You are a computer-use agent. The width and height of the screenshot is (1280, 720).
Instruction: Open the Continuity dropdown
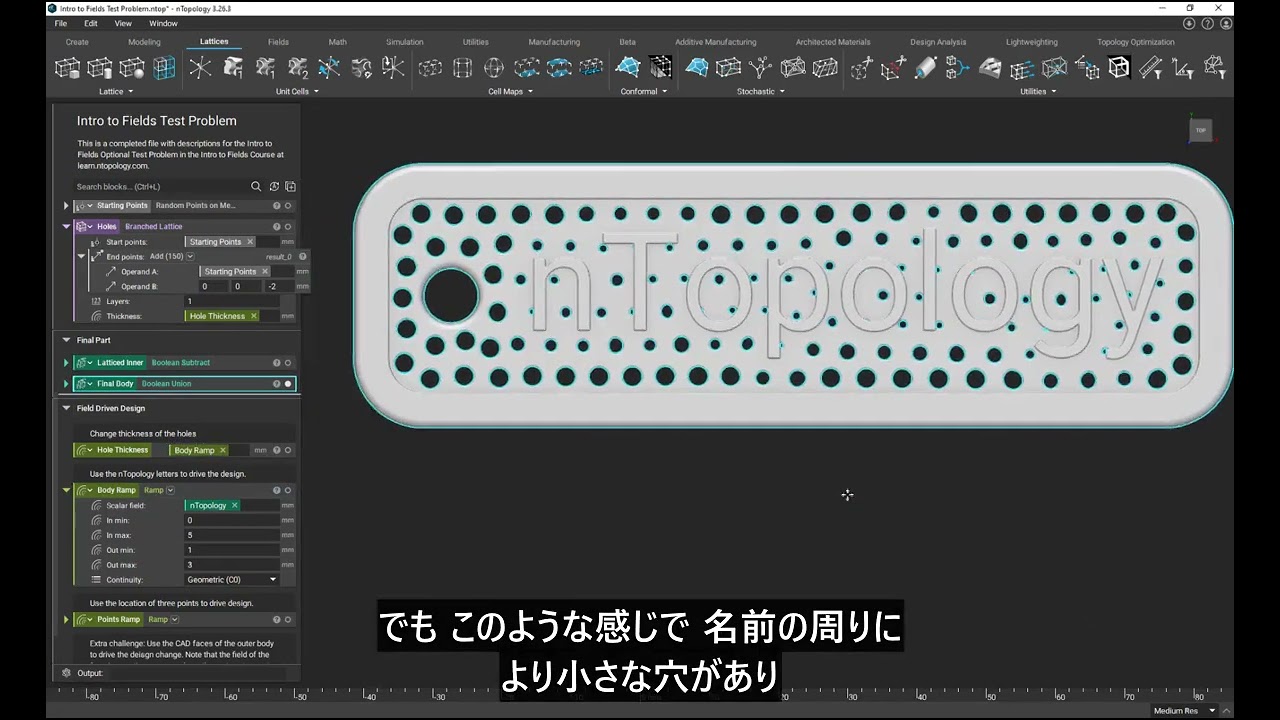click(232, 580)
